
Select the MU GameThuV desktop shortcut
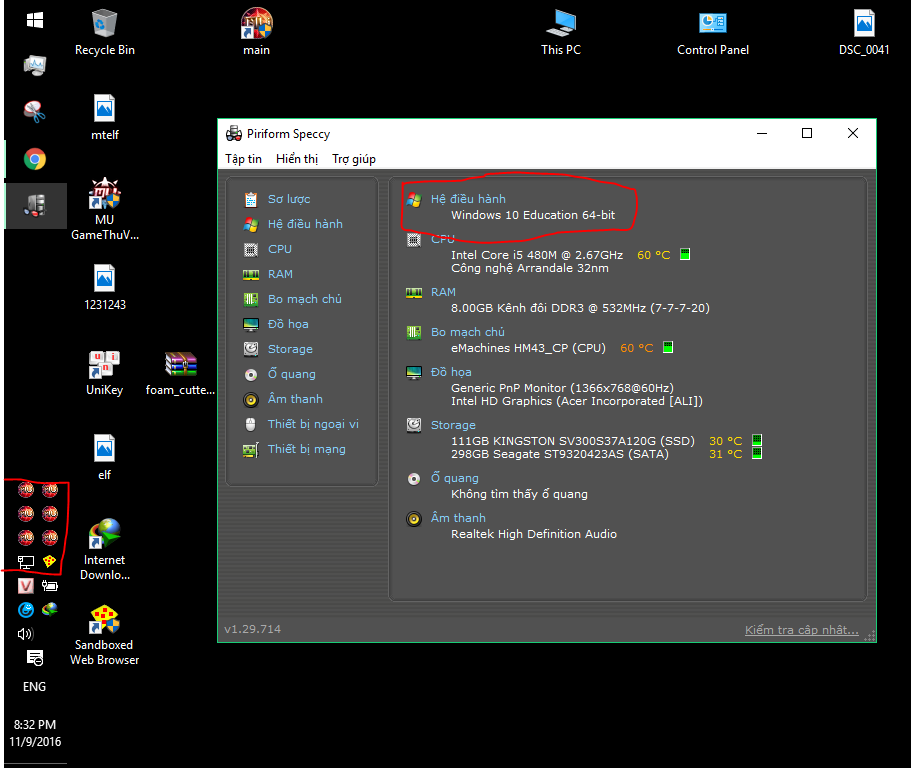pos(105,209)
